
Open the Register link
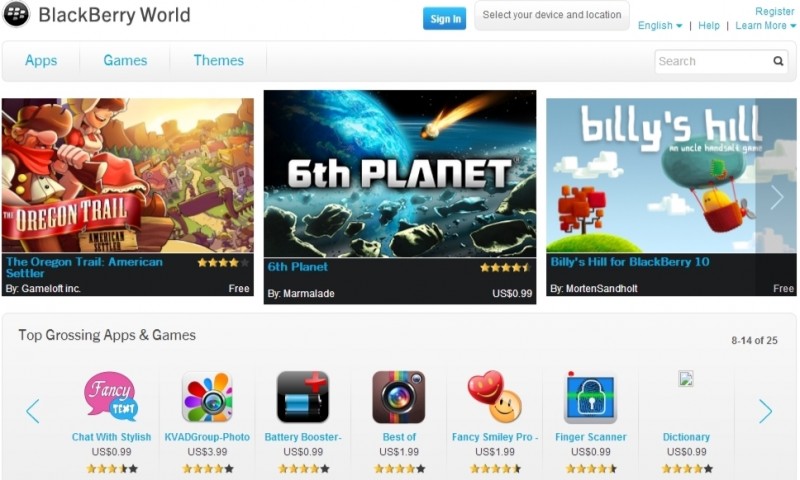pos(774,11)
